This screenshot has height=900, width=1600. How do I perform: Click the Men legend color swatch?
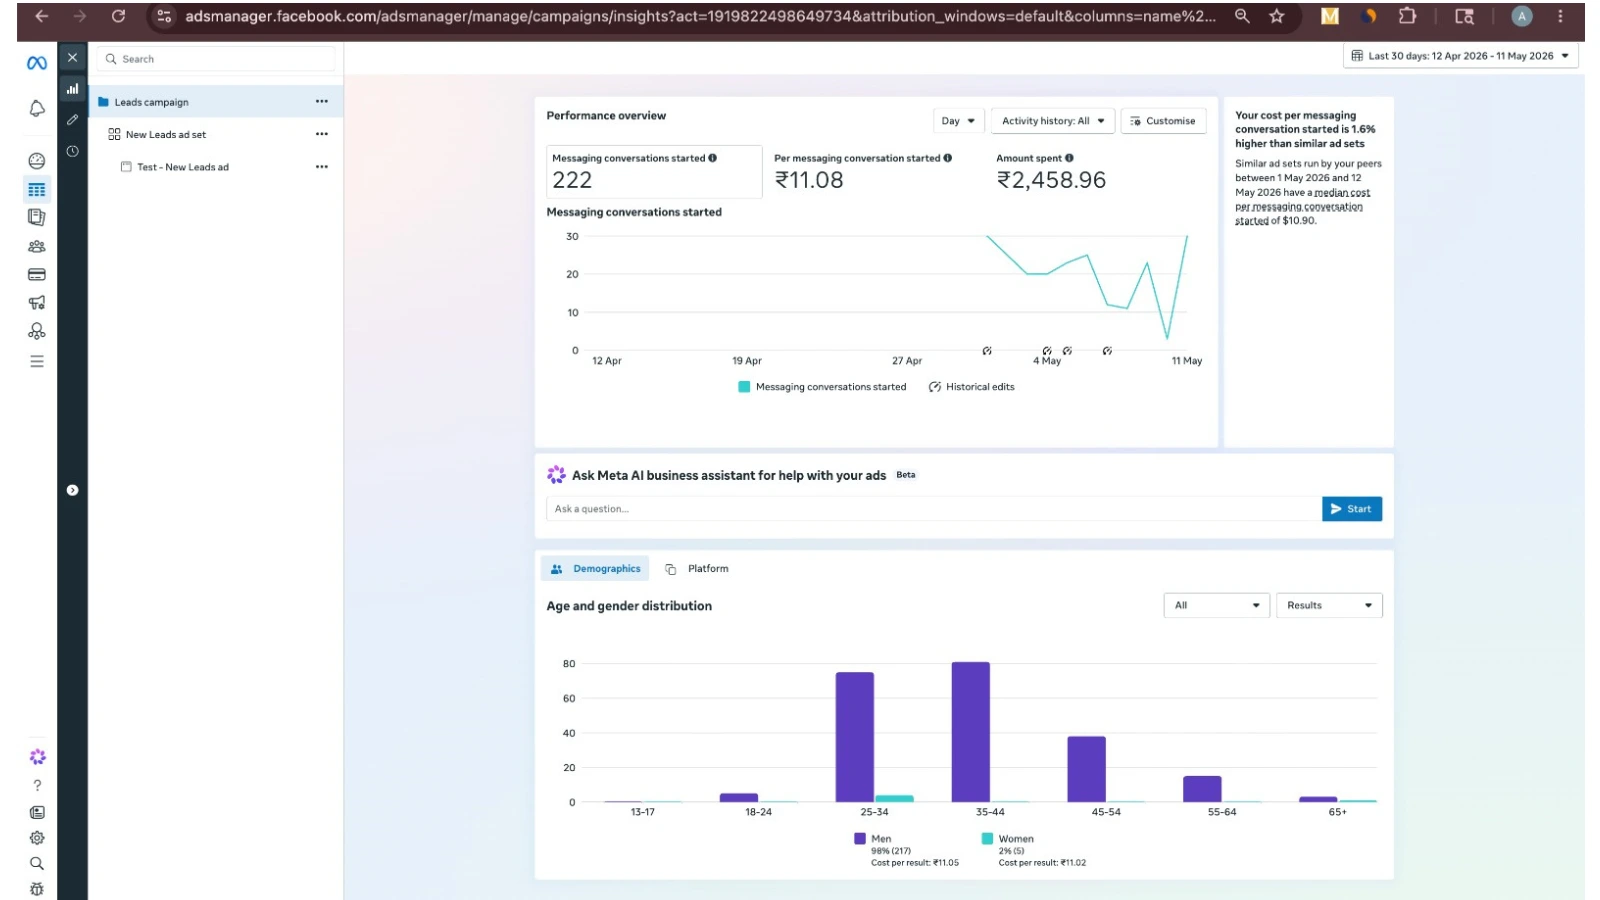pyautogui.click(x=860, y=839)
